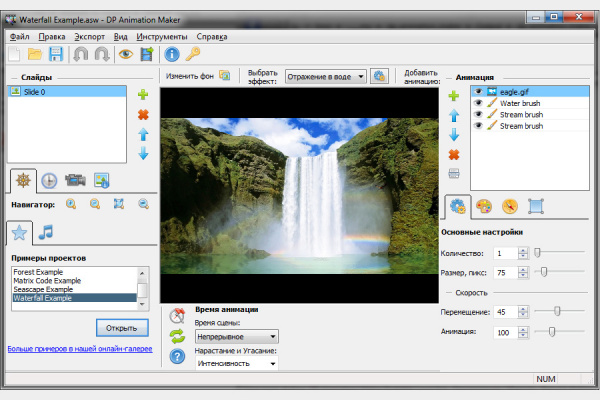This screenshot has width=600, height=400.
Task: Click the Открыть button
Action: (122, 328)
